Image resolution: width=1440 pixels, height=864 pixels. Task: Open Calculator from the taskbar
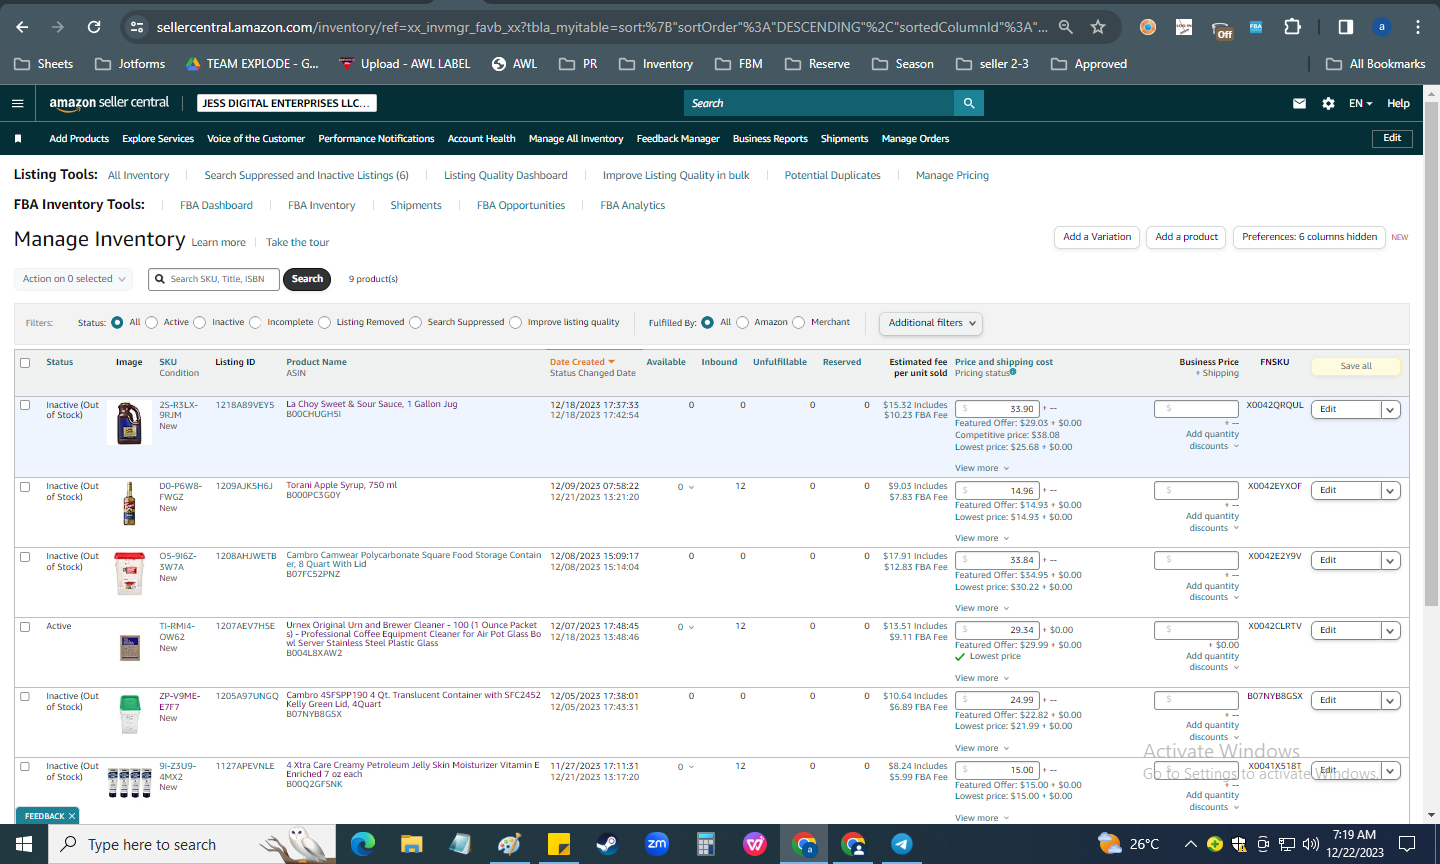706,844
